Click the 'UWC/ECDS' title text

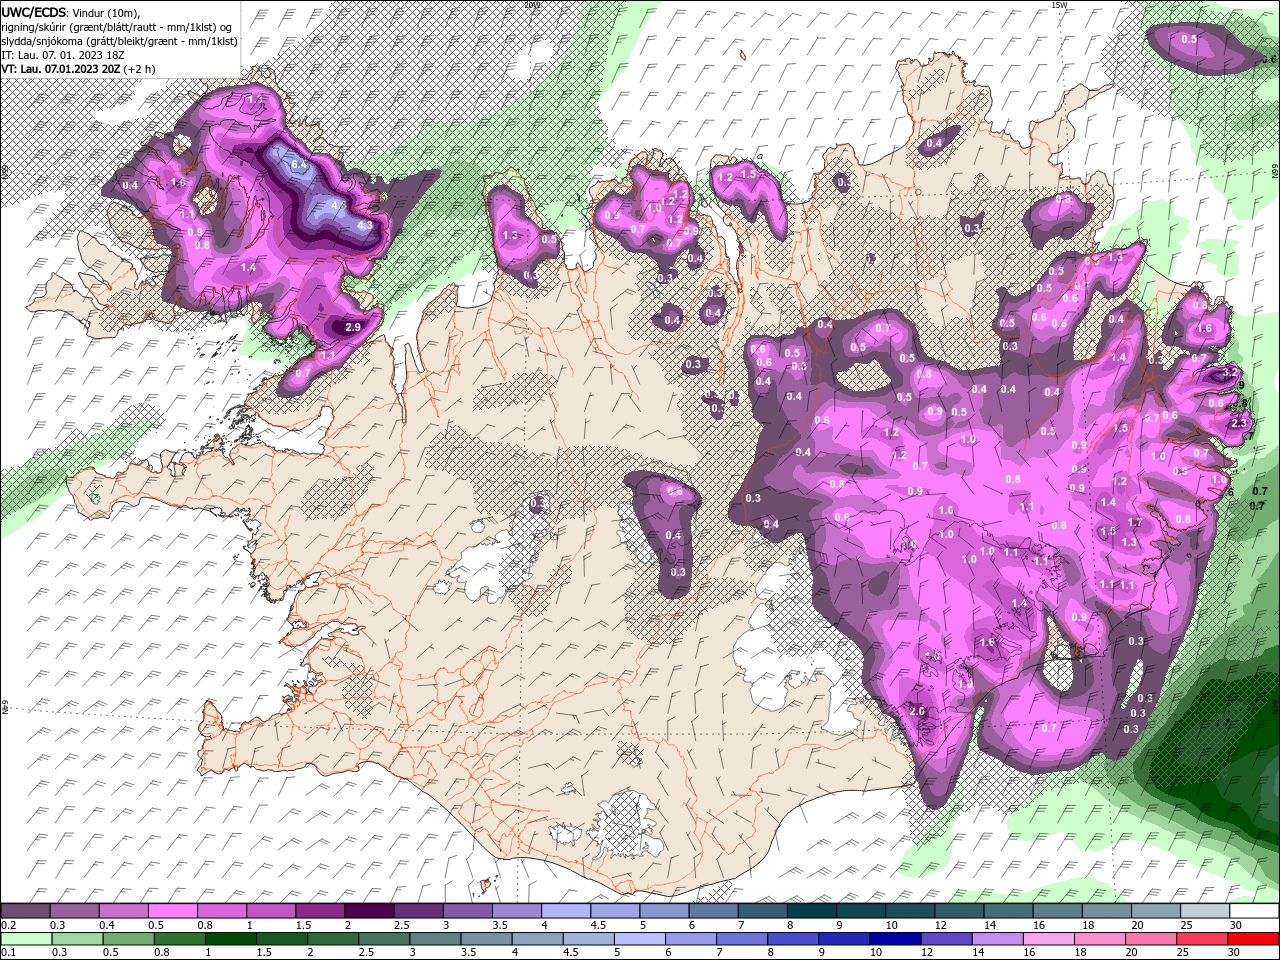point(34,12)
